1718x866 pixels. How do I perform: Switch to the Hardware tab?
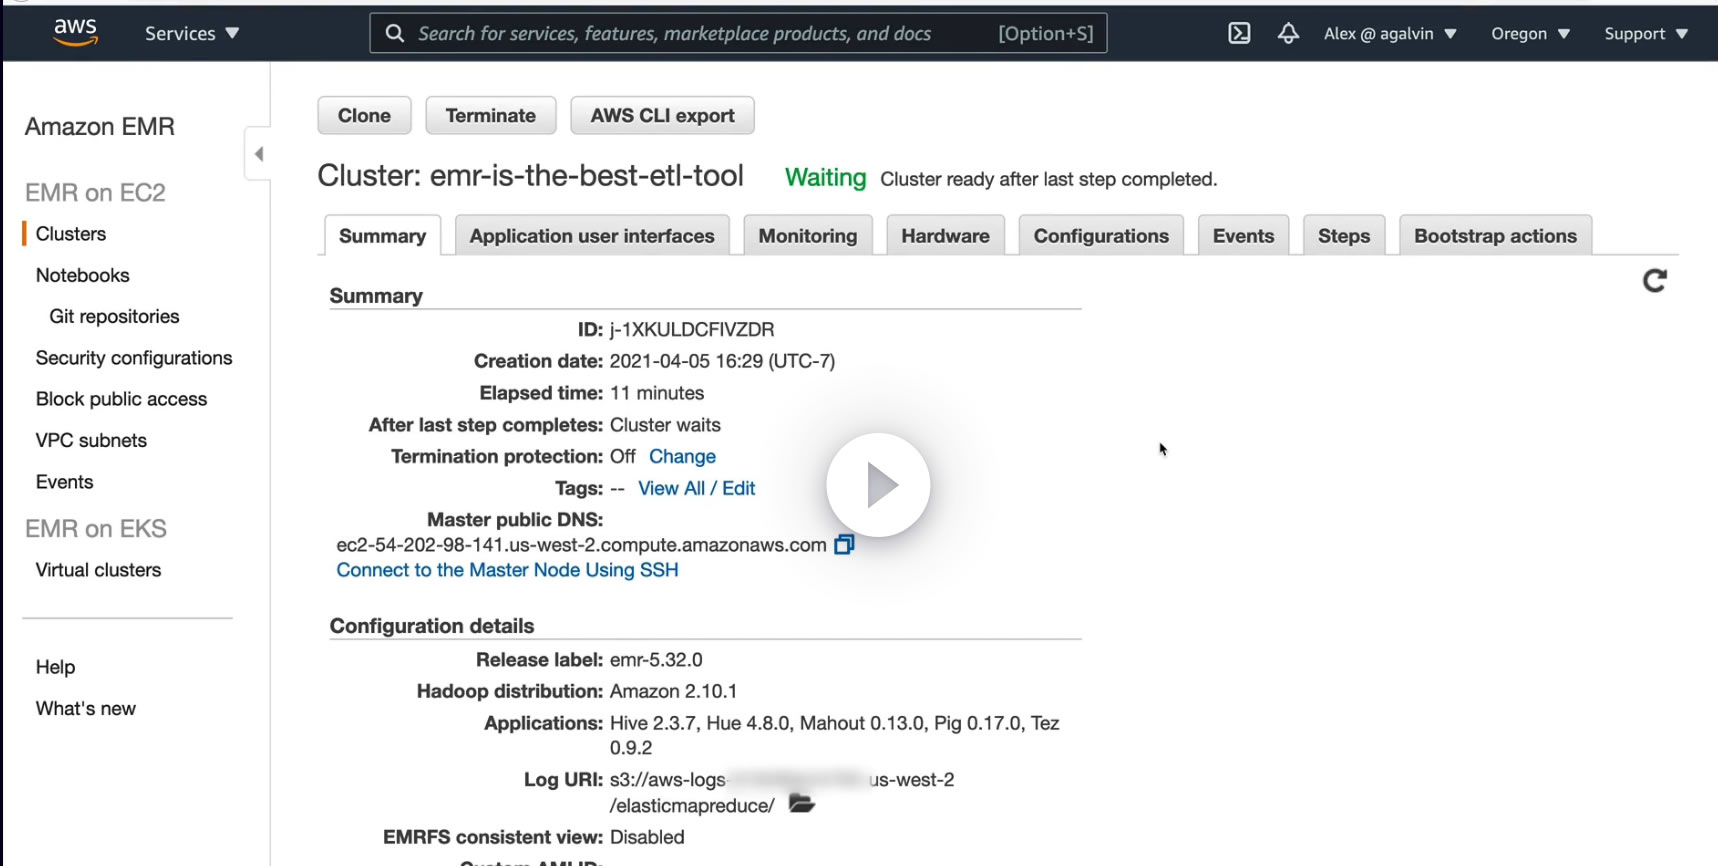coord(945,236)
